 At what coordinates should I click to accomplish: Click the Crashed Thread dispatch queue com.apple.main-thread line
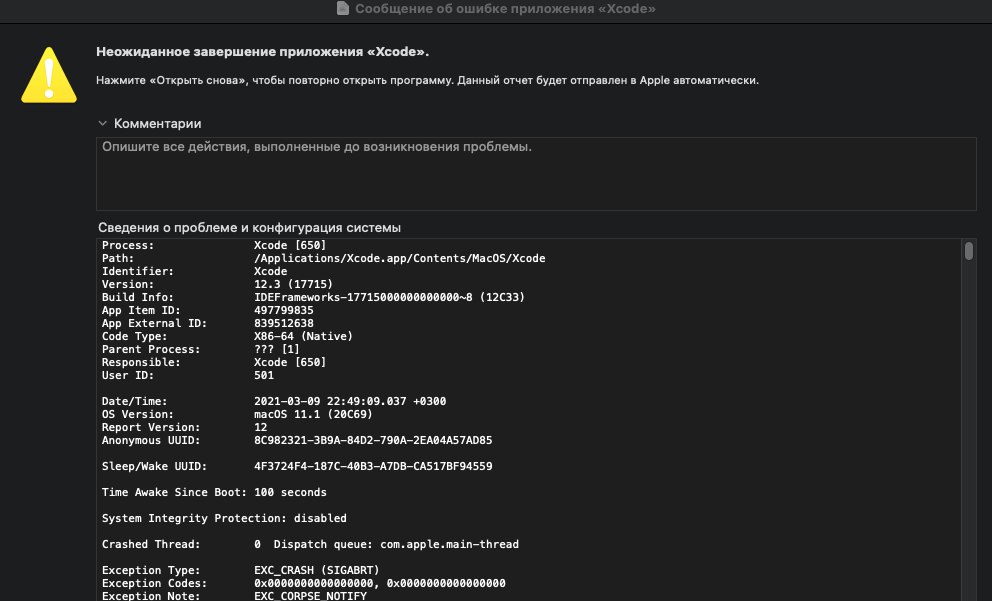(x=310, y=544)
